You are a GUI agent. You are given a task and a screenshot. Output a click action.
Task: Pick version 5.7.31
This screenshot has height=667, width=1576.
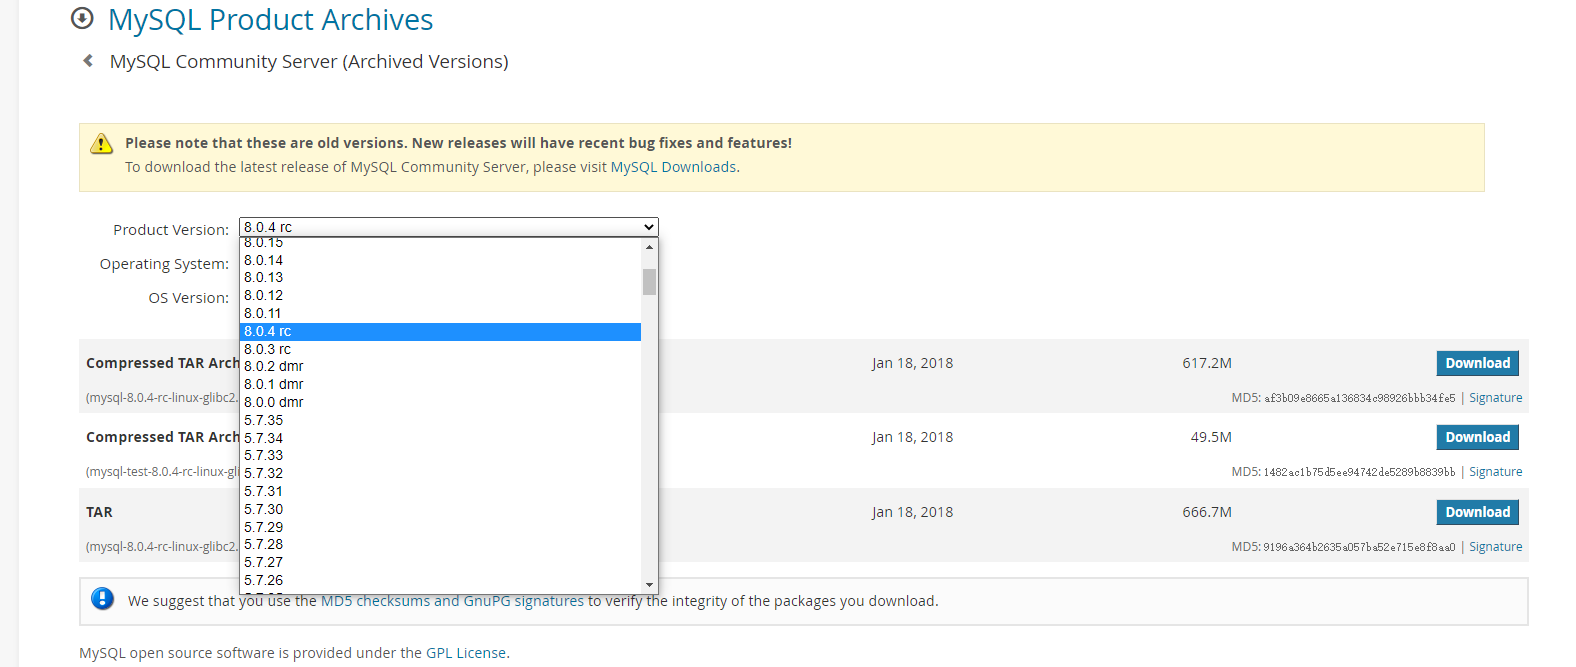[440, 492]
